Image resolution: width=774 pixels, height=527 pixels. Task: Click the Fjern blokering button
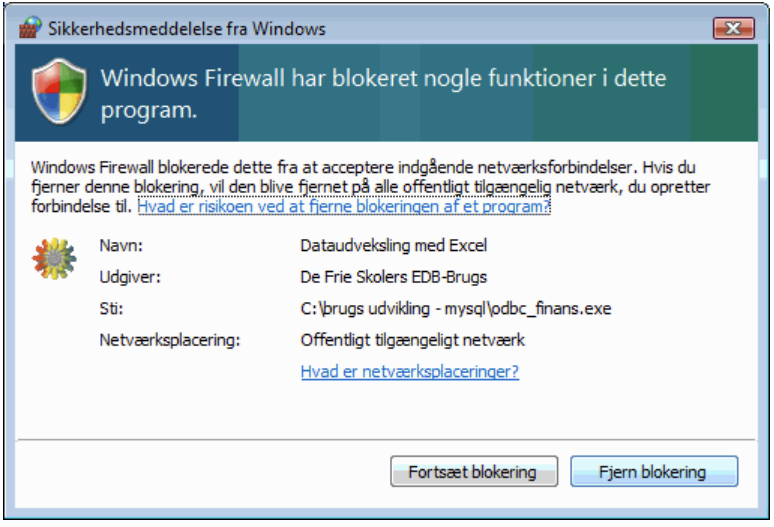pyautogui.click(x=654, y=472)
